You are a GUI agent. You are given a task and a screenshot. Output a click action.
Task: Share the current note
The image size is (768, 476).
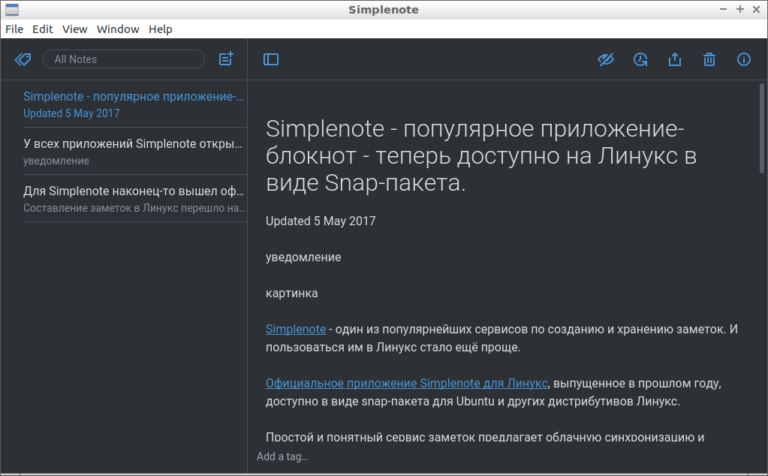[675, 59]
